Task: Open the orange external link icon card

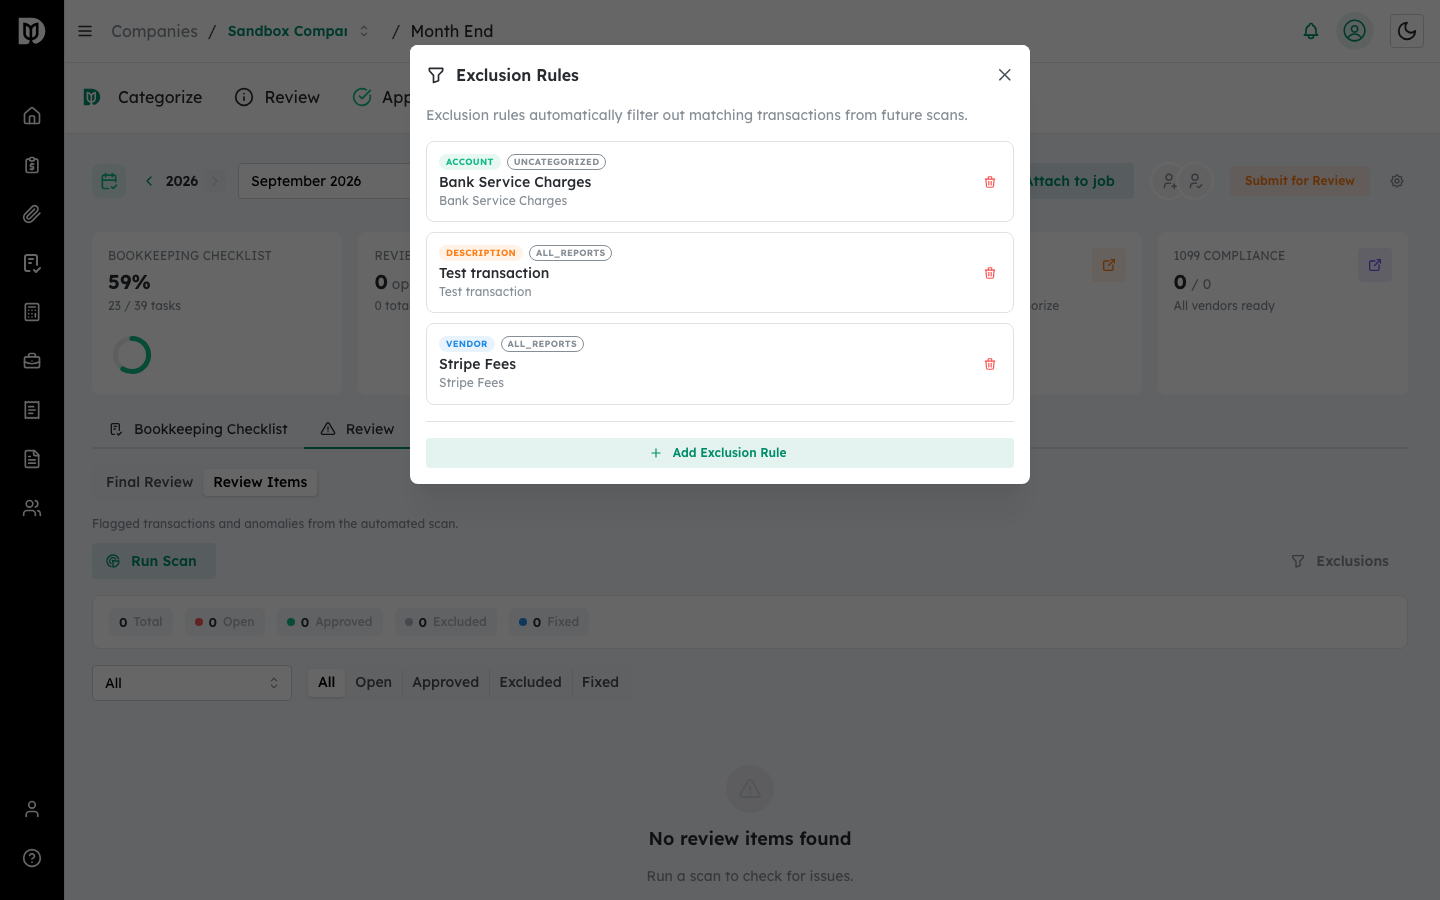Action: tap(1109, 265)
